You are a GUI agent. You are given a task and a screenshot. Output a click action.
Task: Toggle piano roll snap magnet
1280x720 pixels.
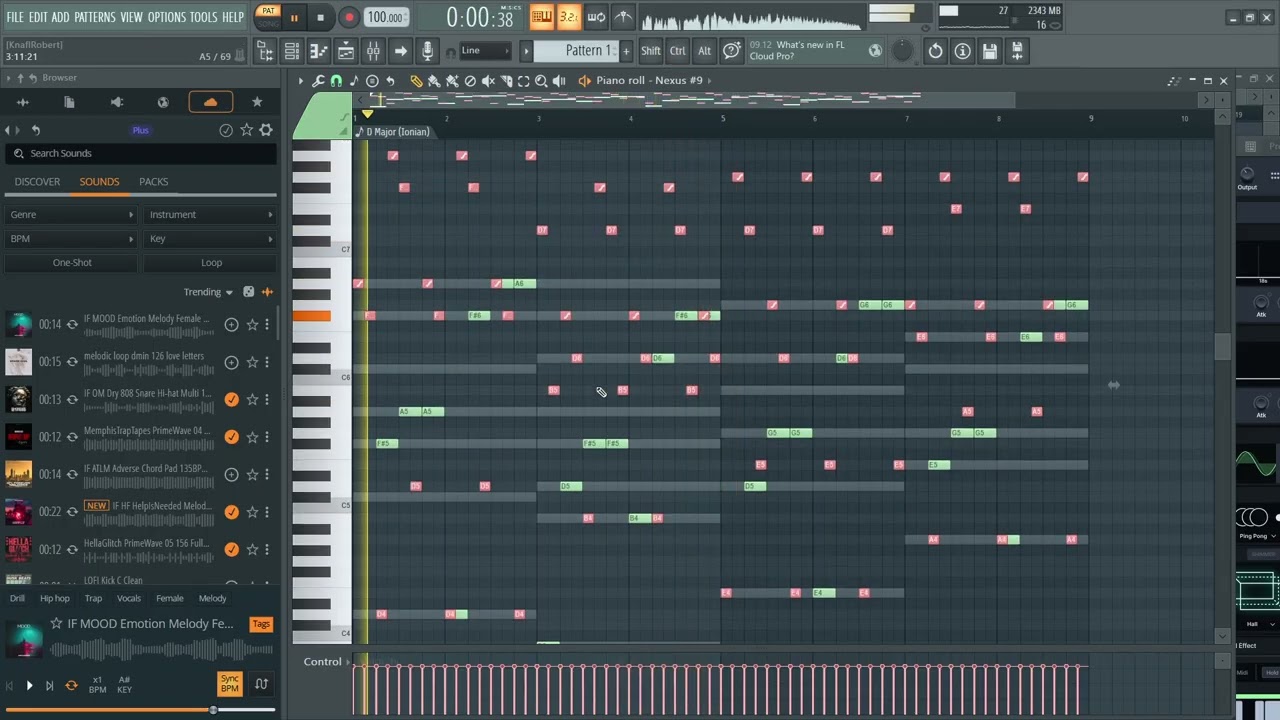pos(336,81)
